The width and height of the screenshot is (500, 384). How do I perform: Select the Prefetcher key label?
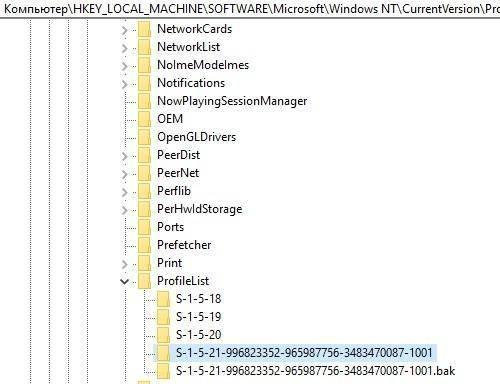tap(184, 245)
